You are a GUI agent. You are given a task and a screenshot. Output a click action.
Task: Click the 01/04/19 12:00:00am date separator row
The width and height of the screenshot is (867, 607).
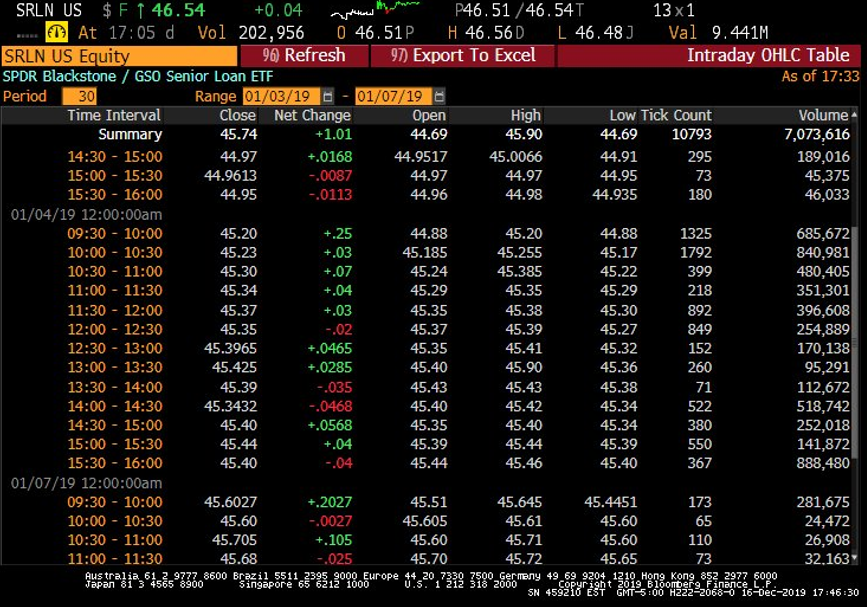[x=87, y=214]
